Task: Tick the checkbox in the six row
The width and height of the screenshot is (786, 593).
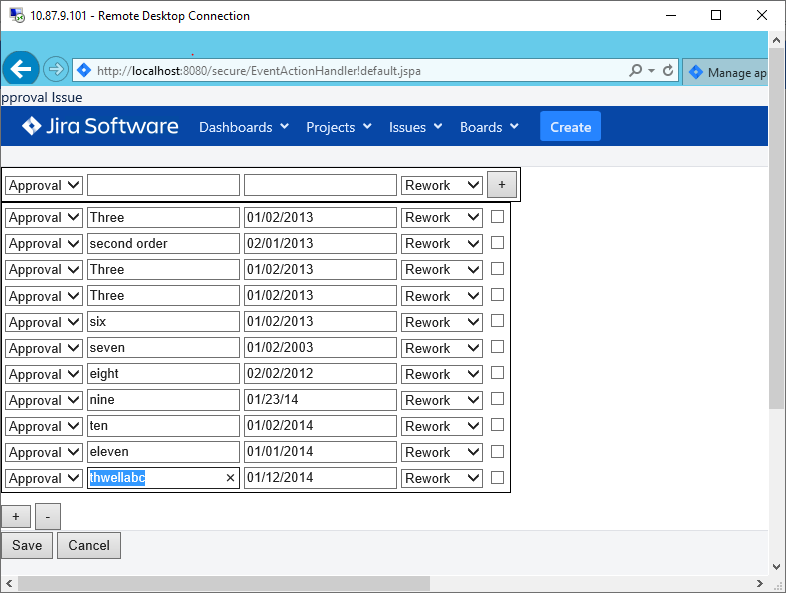Action: tap(497, 321)
